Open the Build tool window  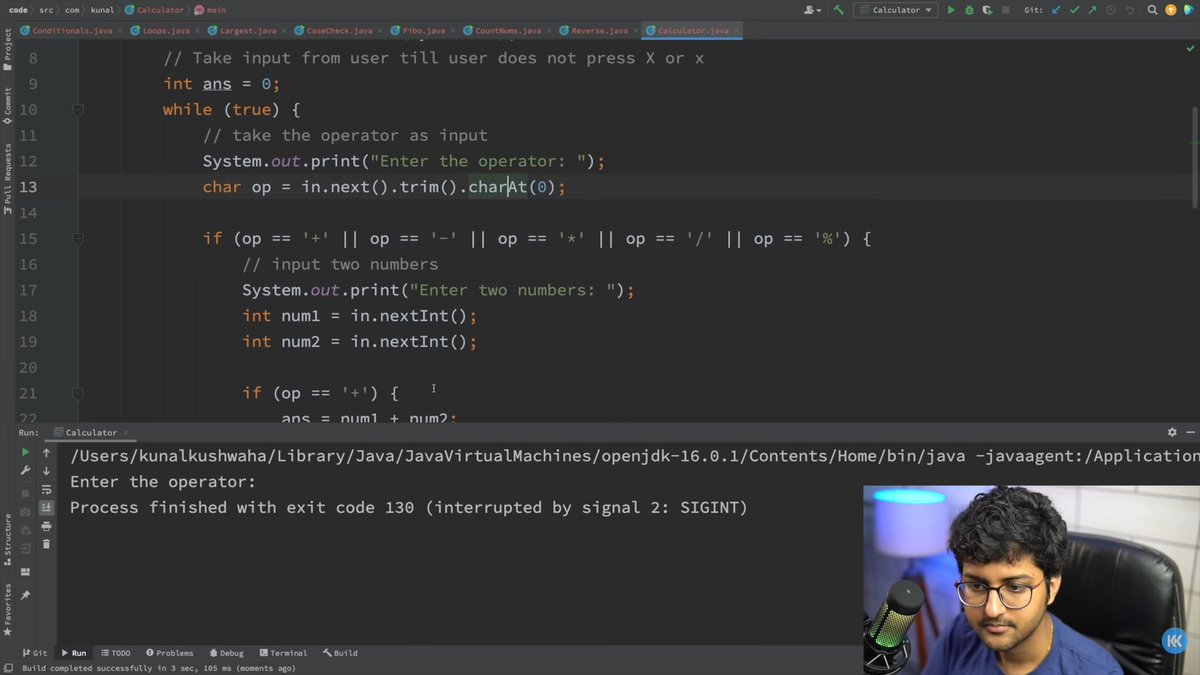pos(339,653)
